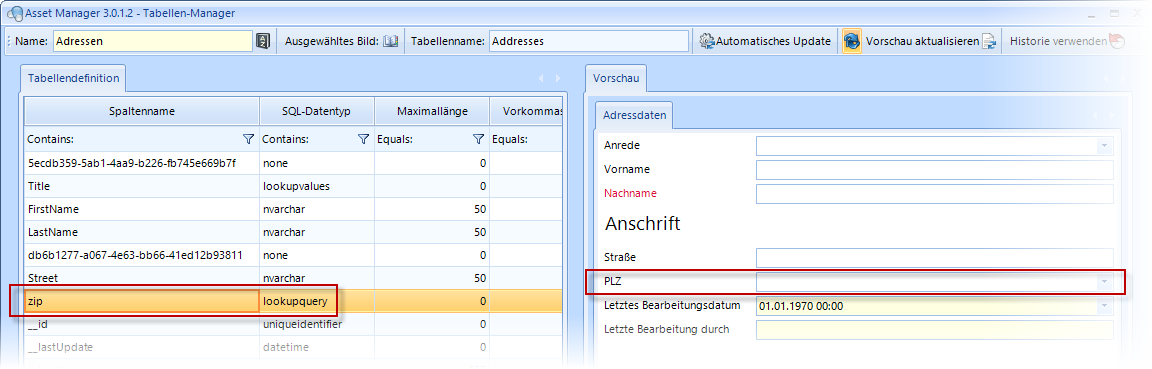
Task: Click the 01.01.1970 00:00 date value
Action: (x=802, y=306)
